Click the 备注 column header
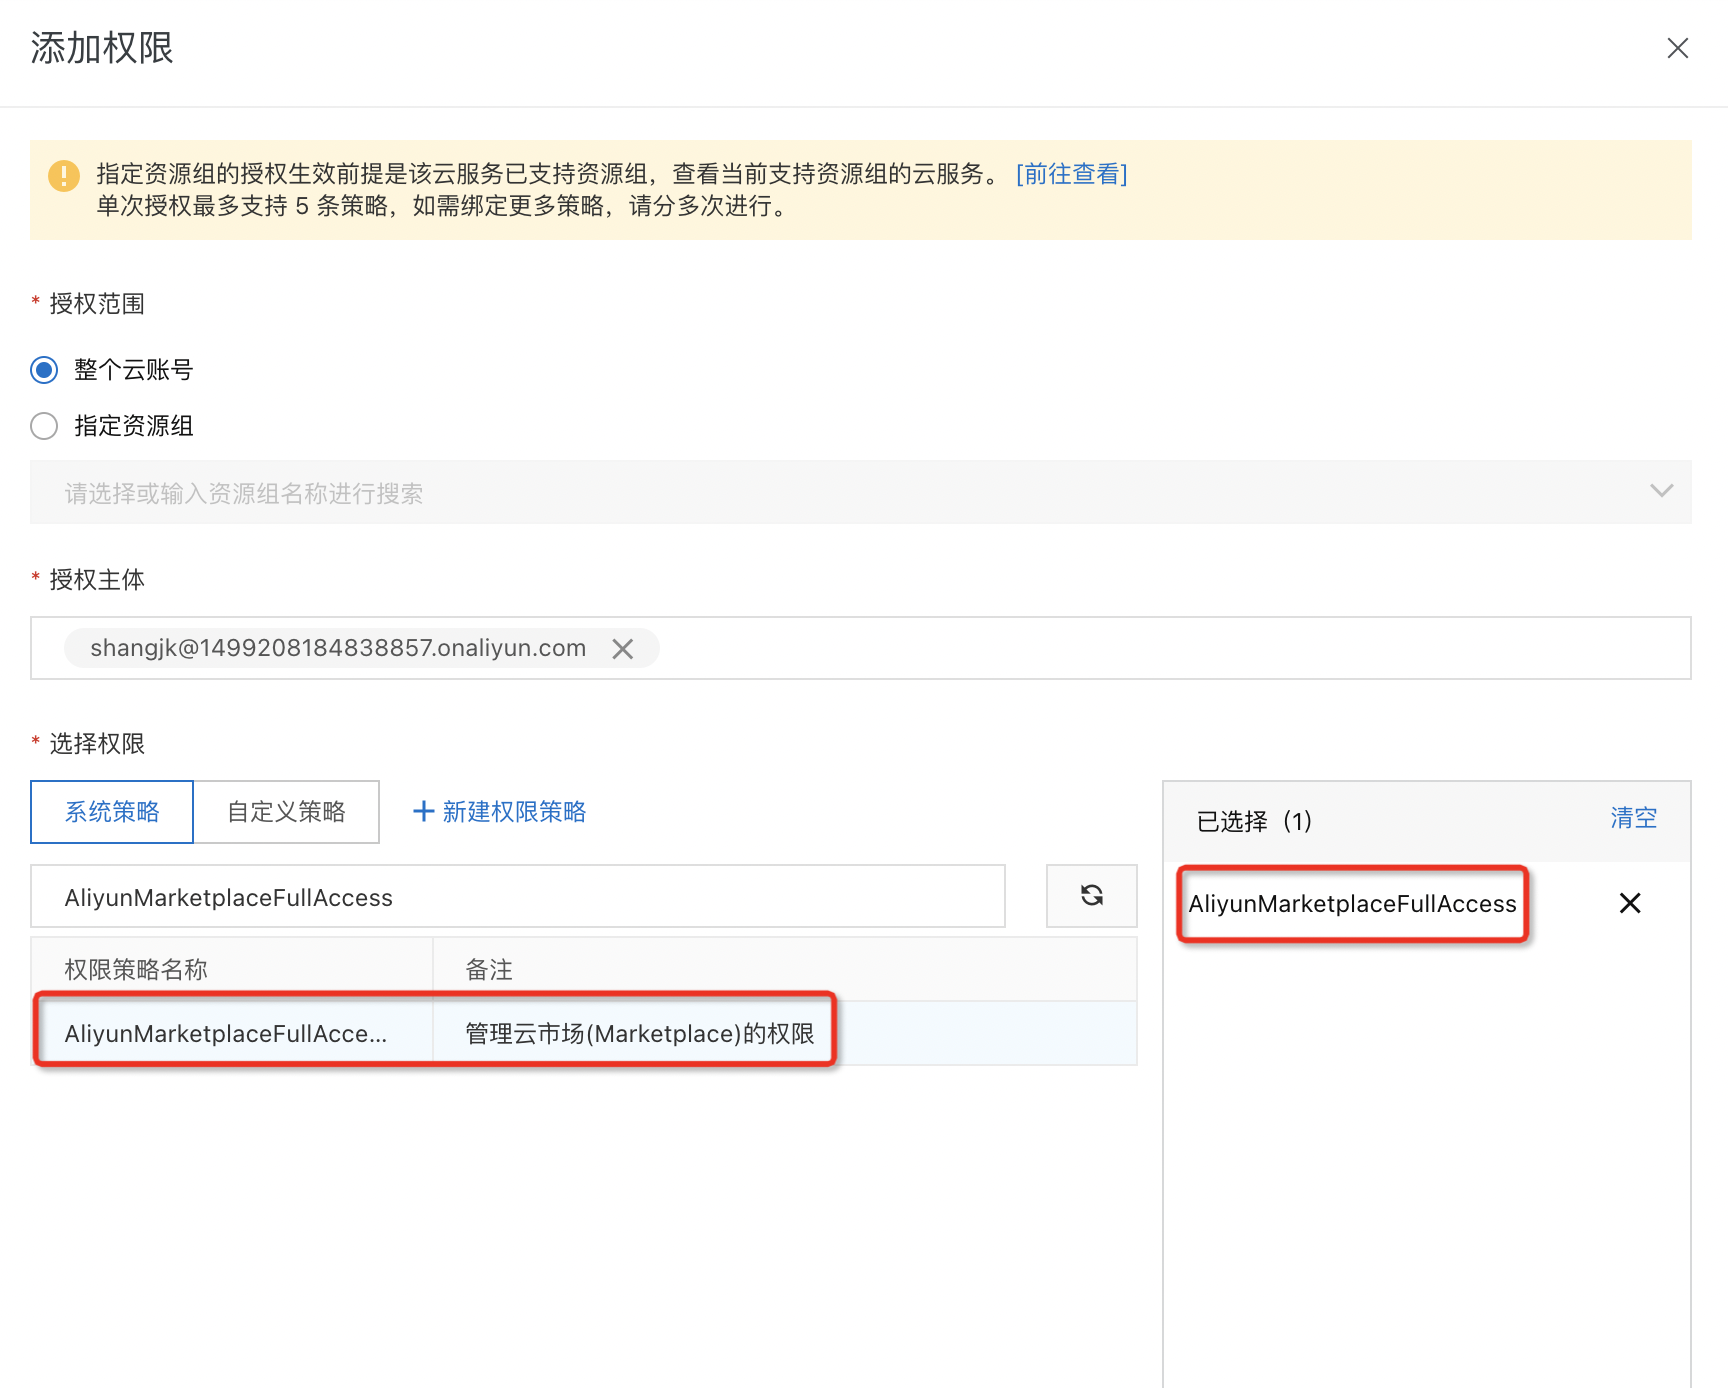The width and height of the screenshot is (1728, 1388). (x=785, y=969)
